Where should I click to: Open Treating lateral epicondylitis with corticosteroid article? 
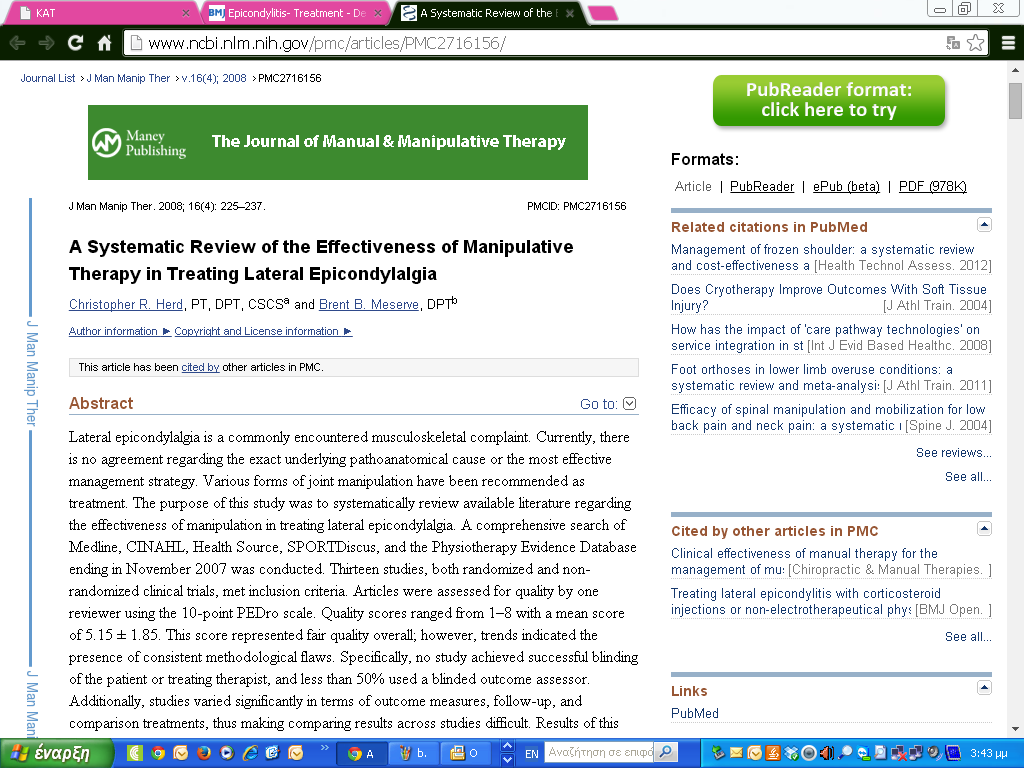pyautogui.click(x=806, y=601)
